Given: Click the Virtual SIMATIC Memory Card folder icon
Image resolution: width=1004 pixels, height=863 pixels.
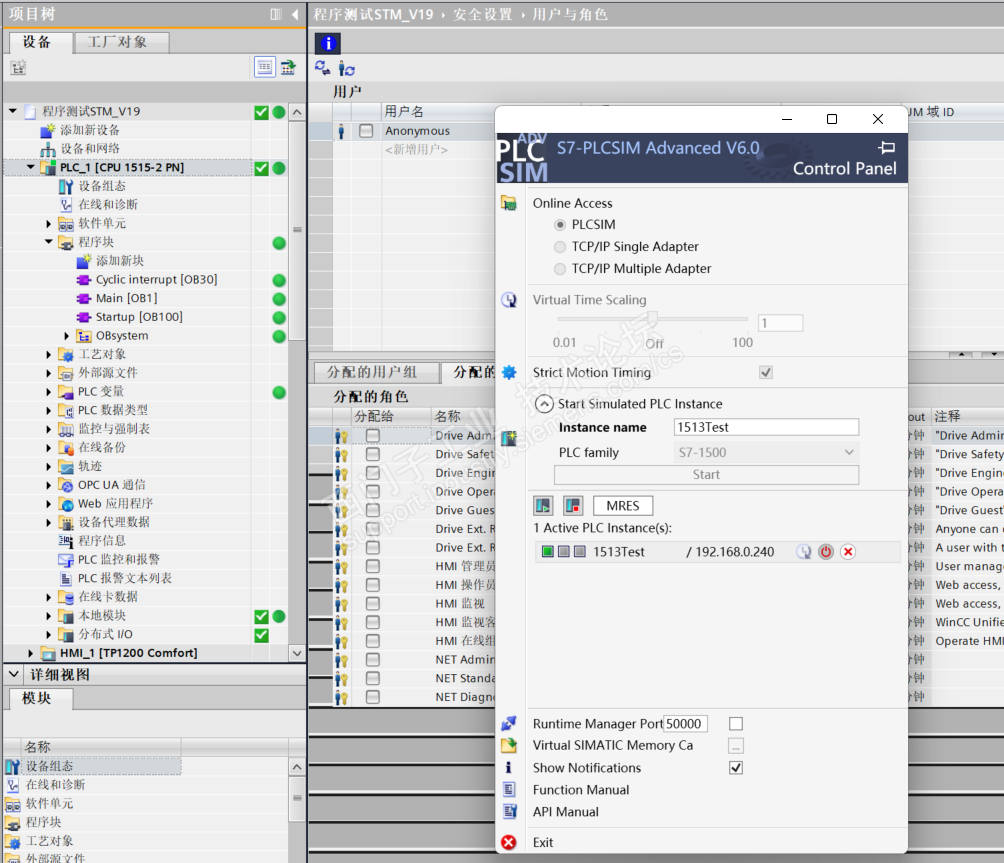Looking at the screenshot, I should [509, 745].
